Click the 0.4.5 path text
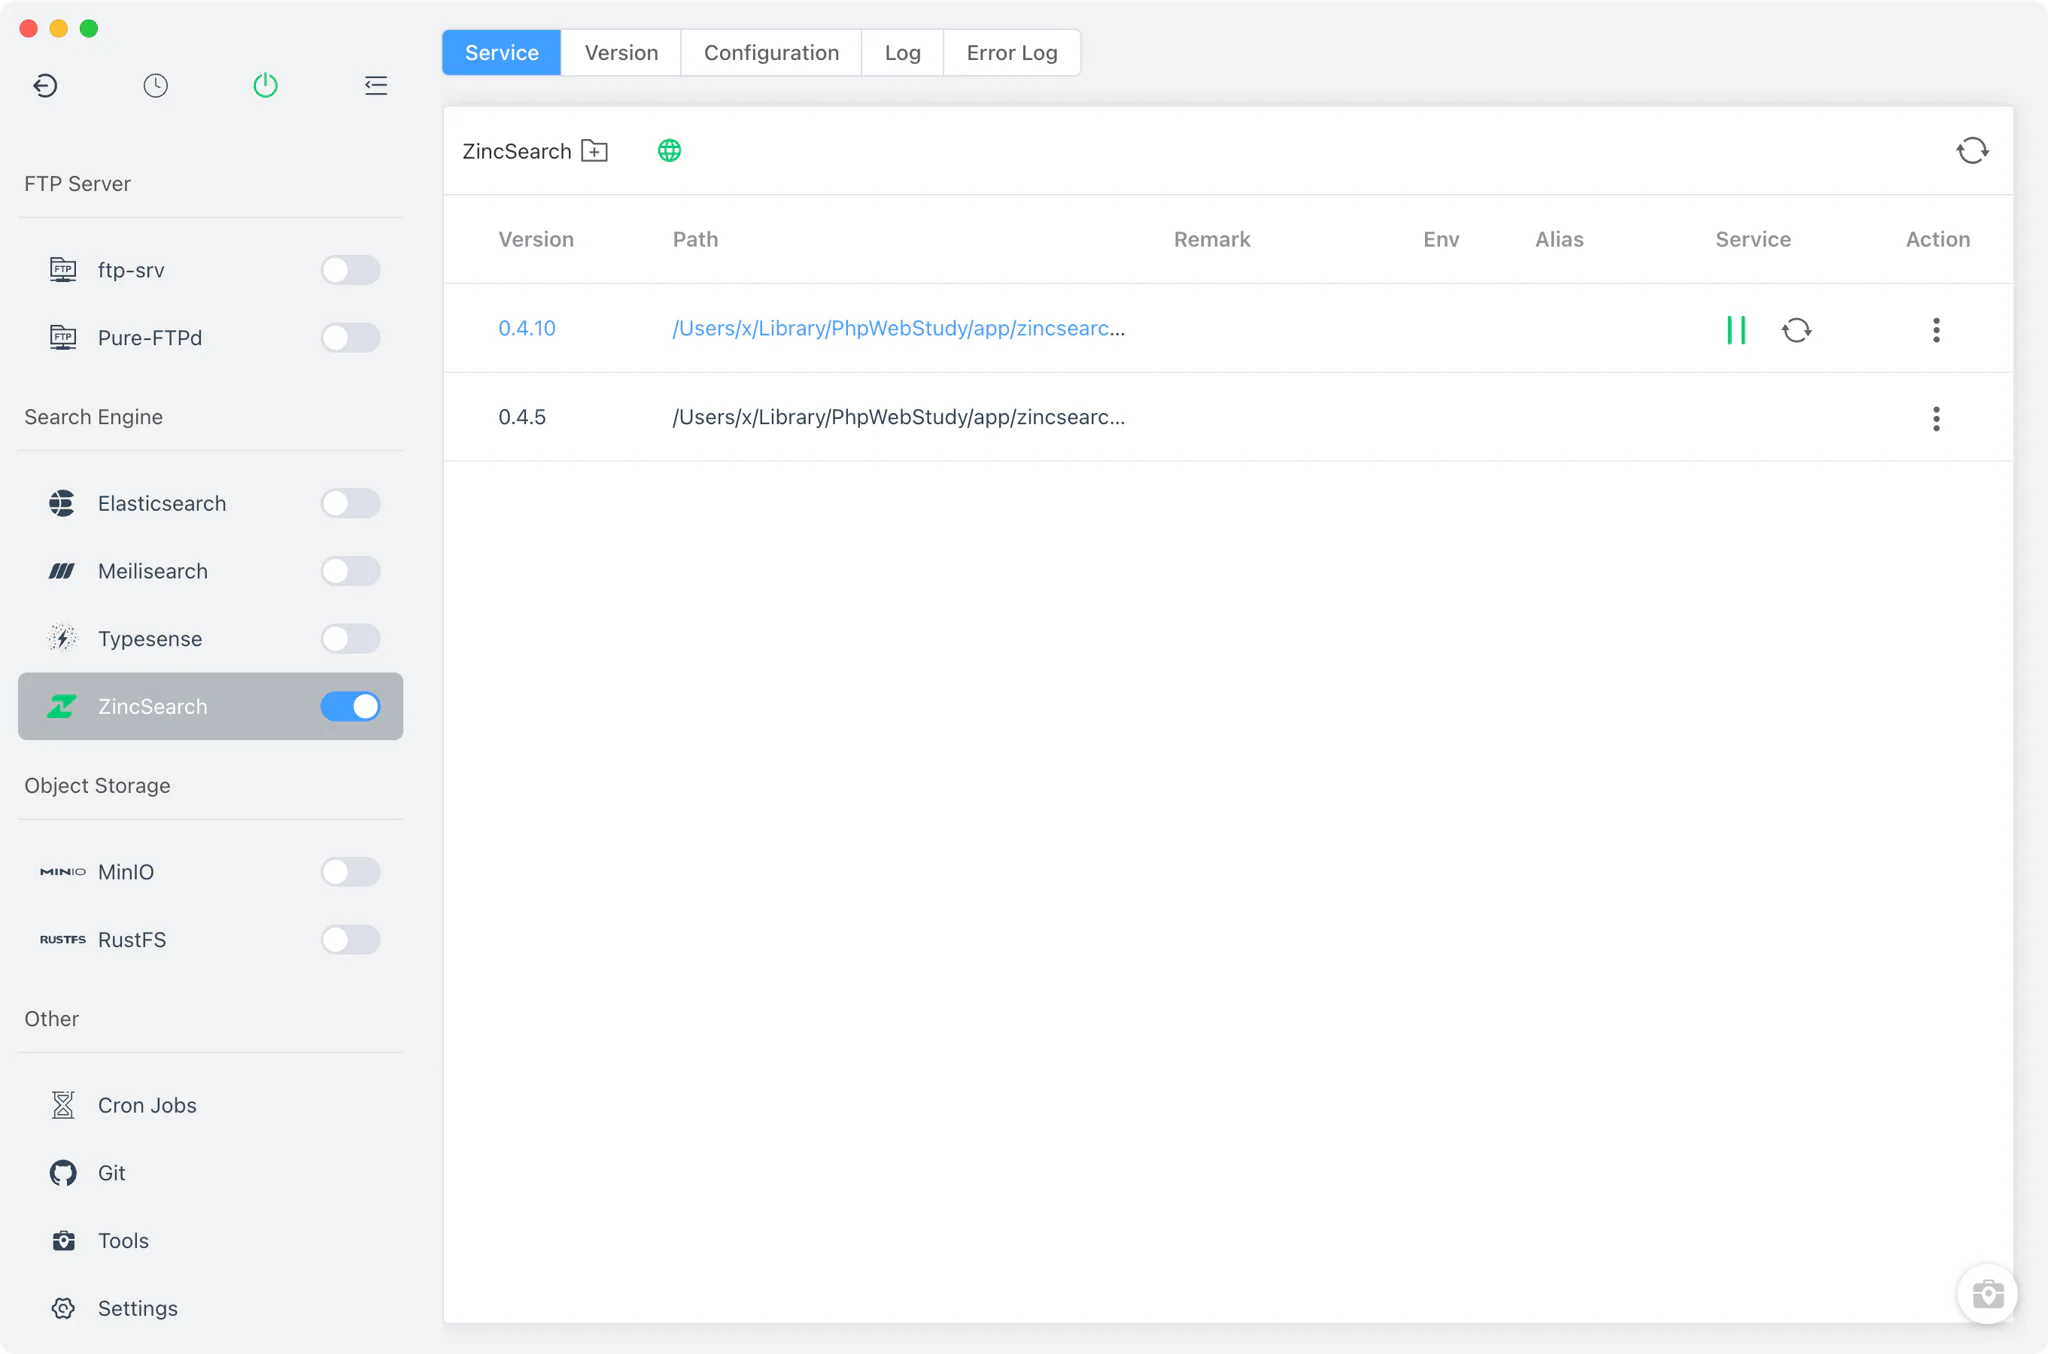The image size is (2048, 1354). [x=898, y=417]
